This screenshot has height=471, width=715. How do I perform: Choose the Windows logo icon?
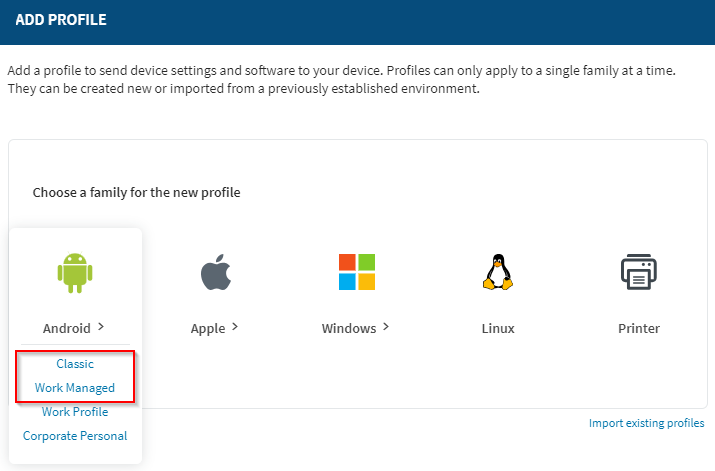pyautogui.click(x=355, y=272)
